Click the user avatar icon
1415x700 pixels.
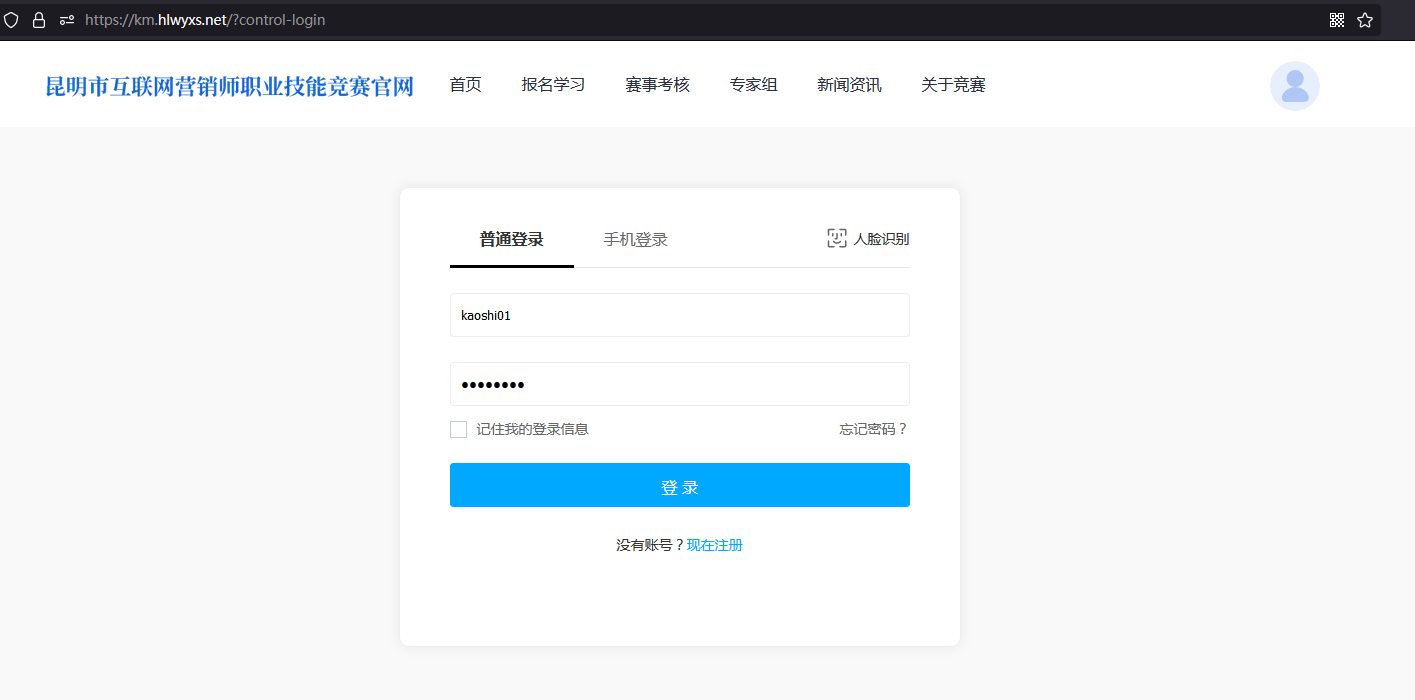pos(1295,86)
